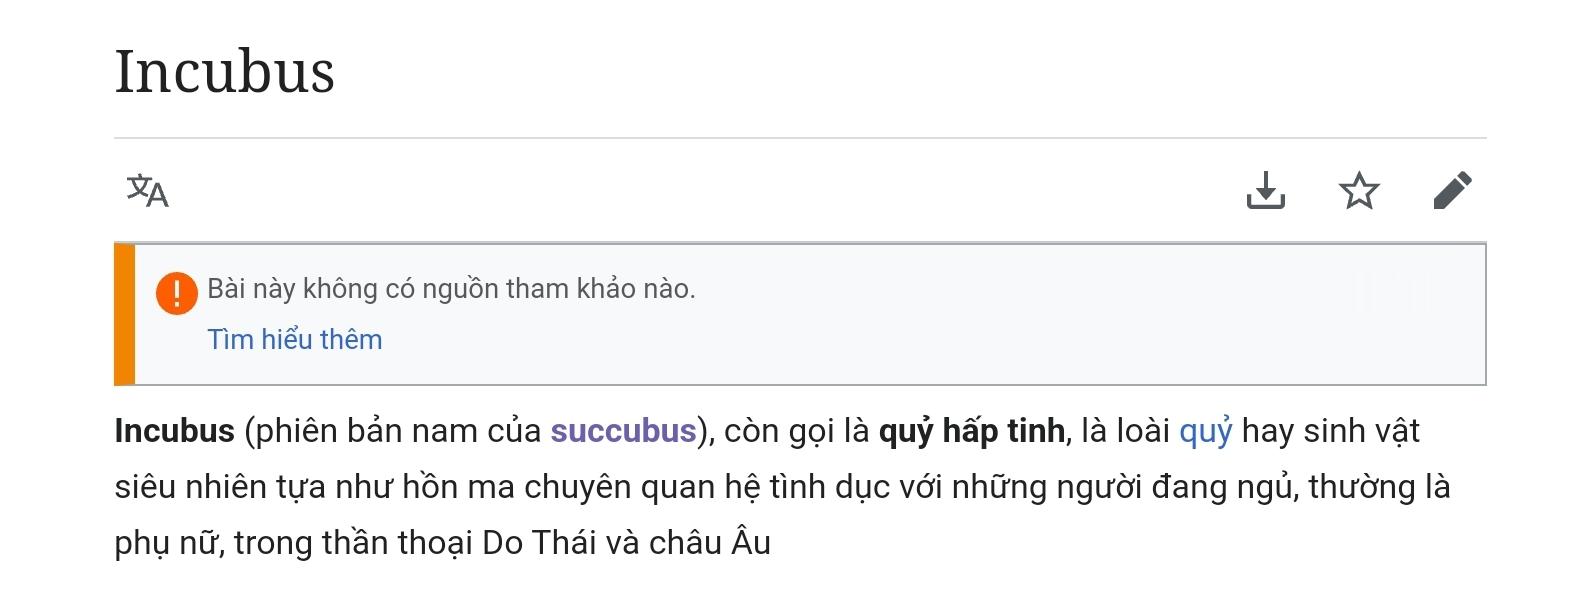Click the download page icon

1265,190
